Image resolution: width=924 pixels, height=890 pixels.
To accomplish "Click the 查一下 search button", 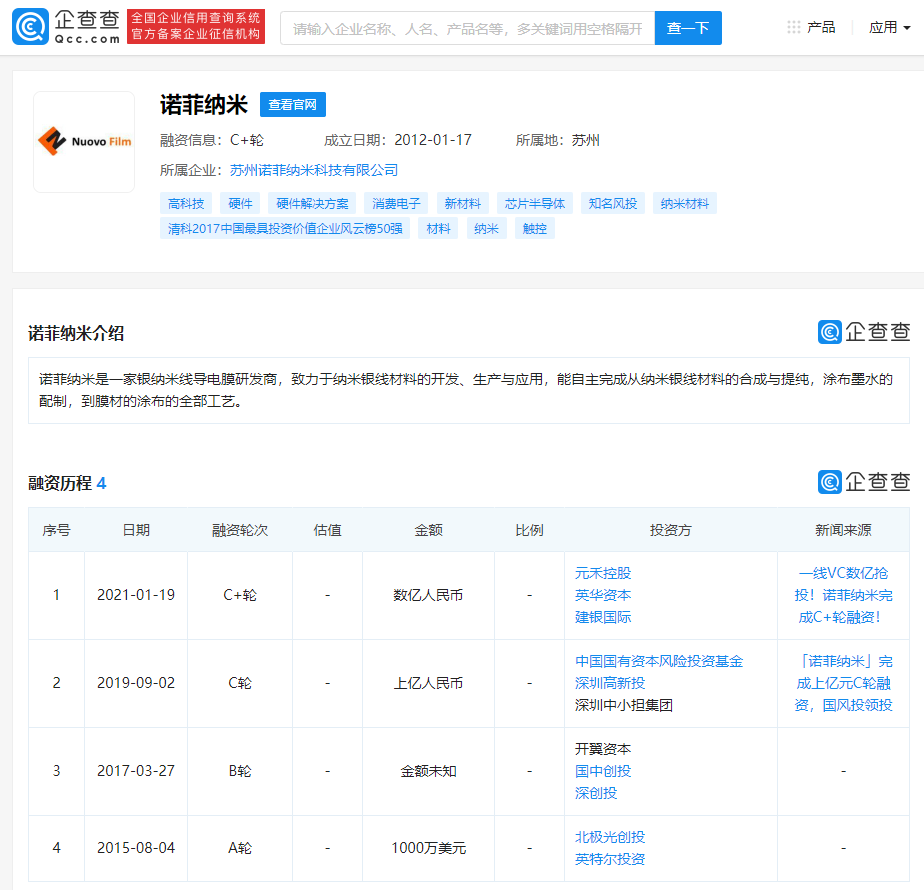I will 688,28.
